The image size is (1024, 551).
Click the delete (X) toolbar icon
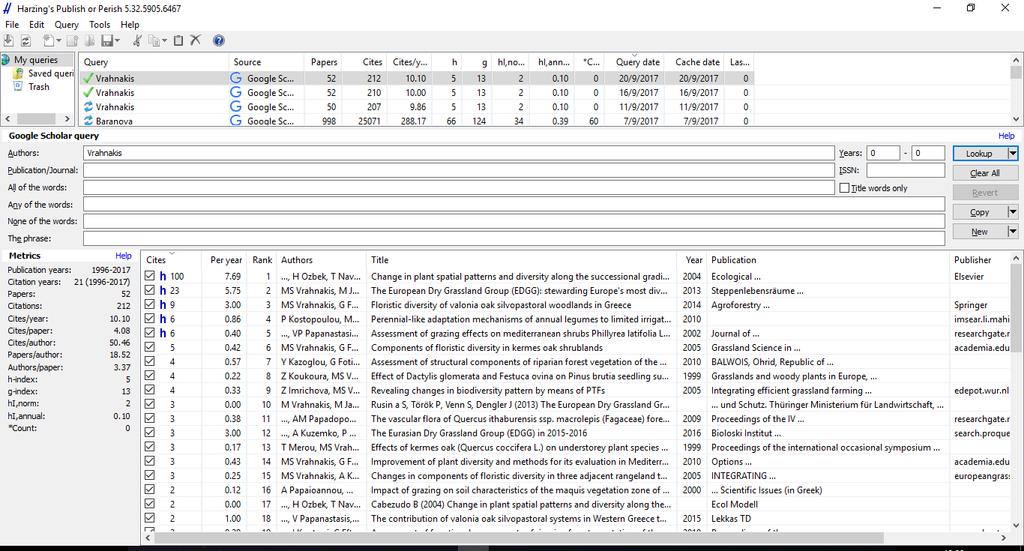(195, 40)
